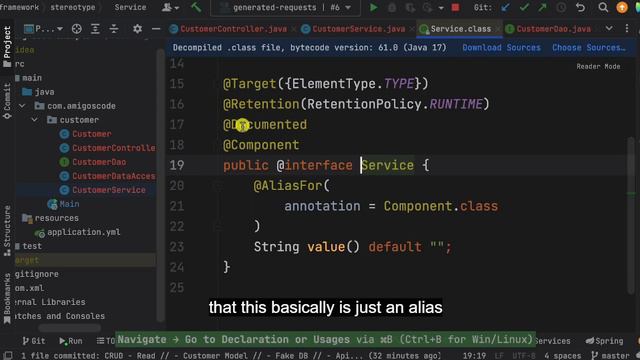Open the Commit tool window stripe

pyautogui.click(x=7, y=101)
